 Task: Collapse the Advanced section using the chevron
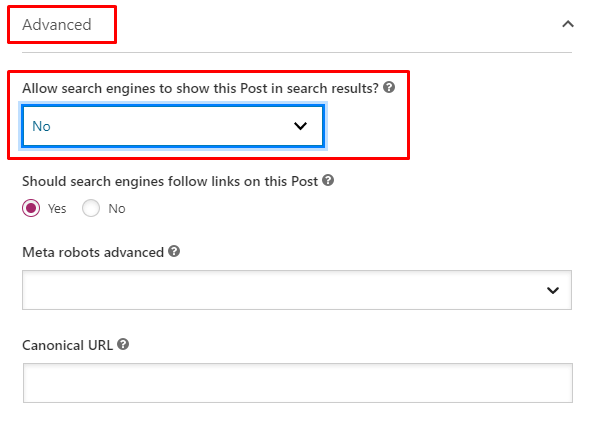pos(568,25)
